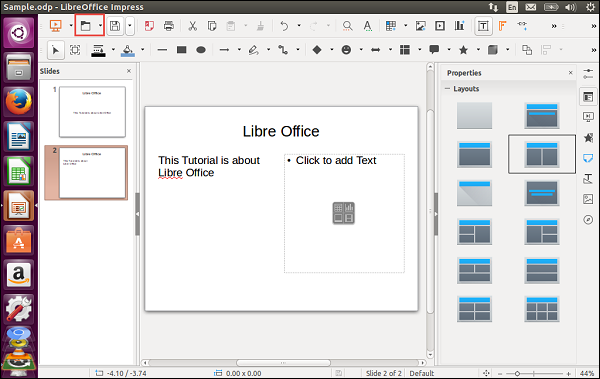Expand the Fill Color dropdown arrow
Viewport: 600px width, 379px height.
tap(142, 50)
